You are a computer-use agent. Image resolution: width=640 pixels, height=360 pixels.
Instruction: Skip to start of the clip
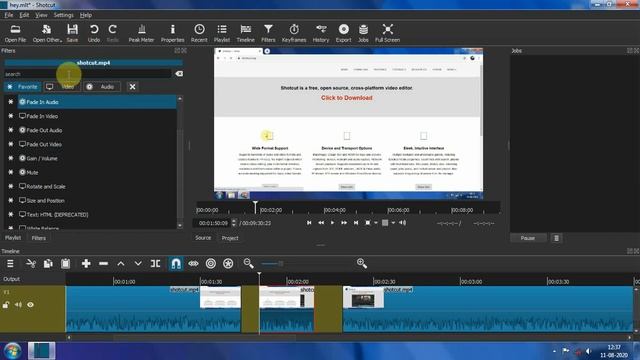309,223
